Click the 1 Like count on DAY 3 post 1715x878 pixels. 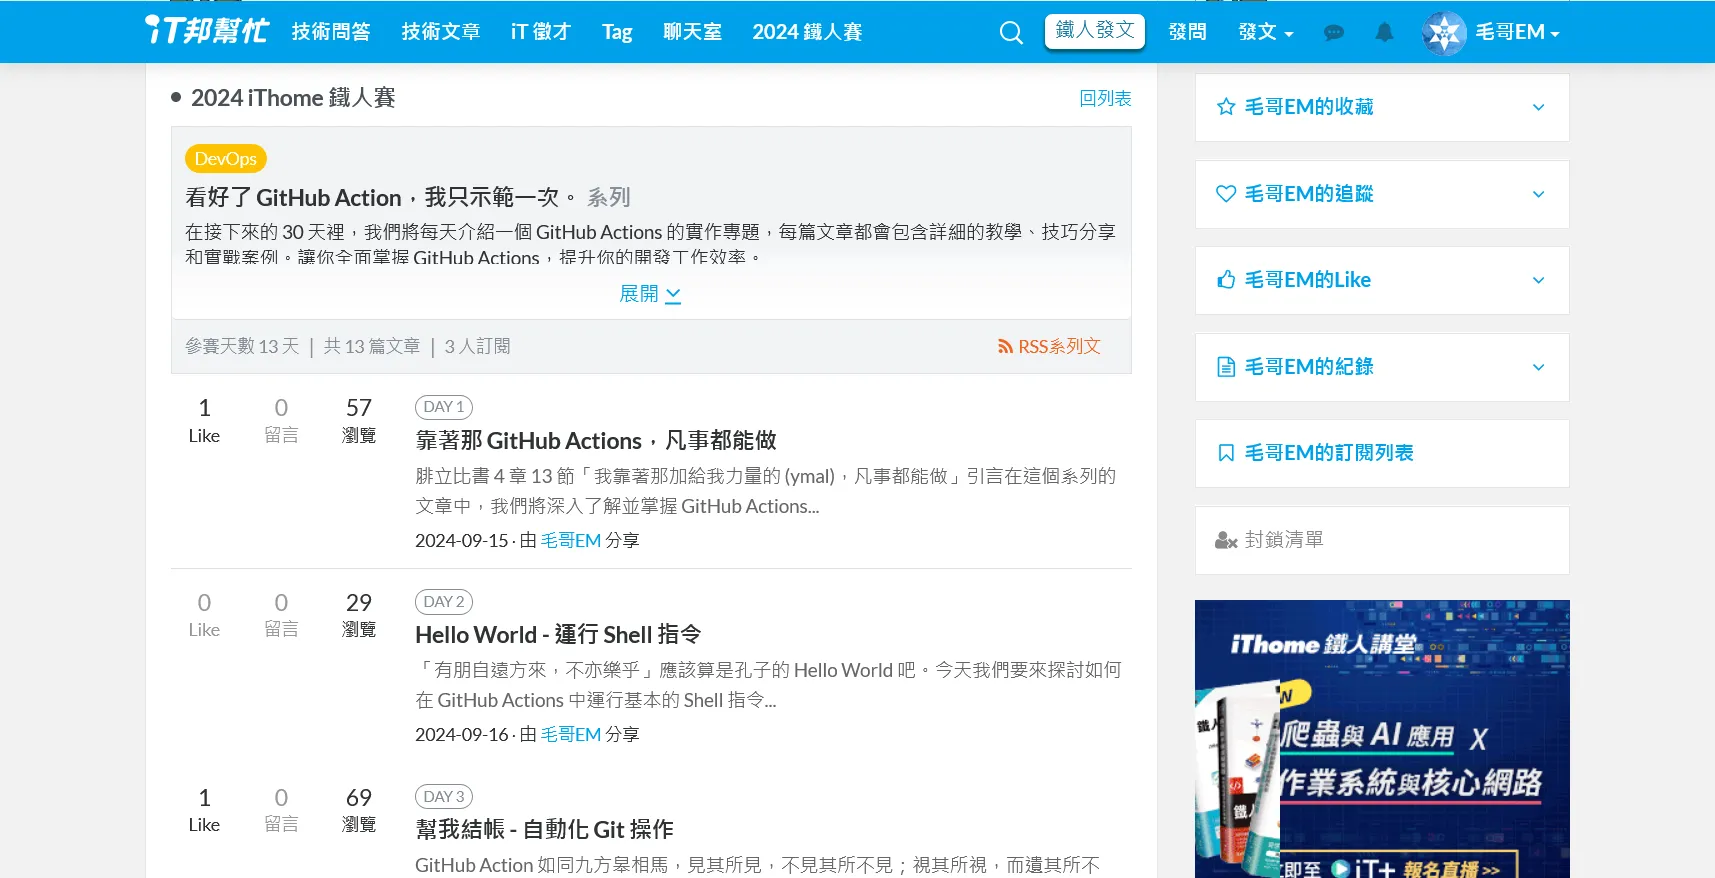pos(204,810)
